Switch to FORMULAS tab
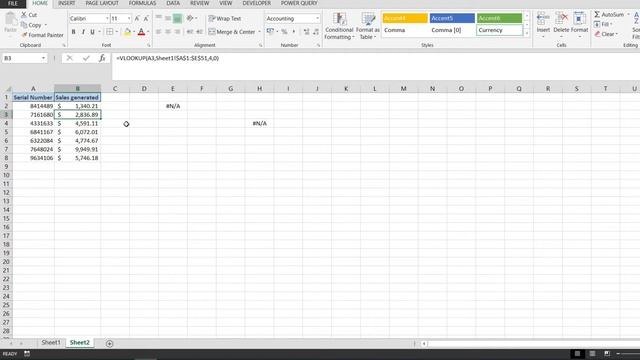Screen dimensions: 640x360 pyautogui.click(x=142, y=3)
